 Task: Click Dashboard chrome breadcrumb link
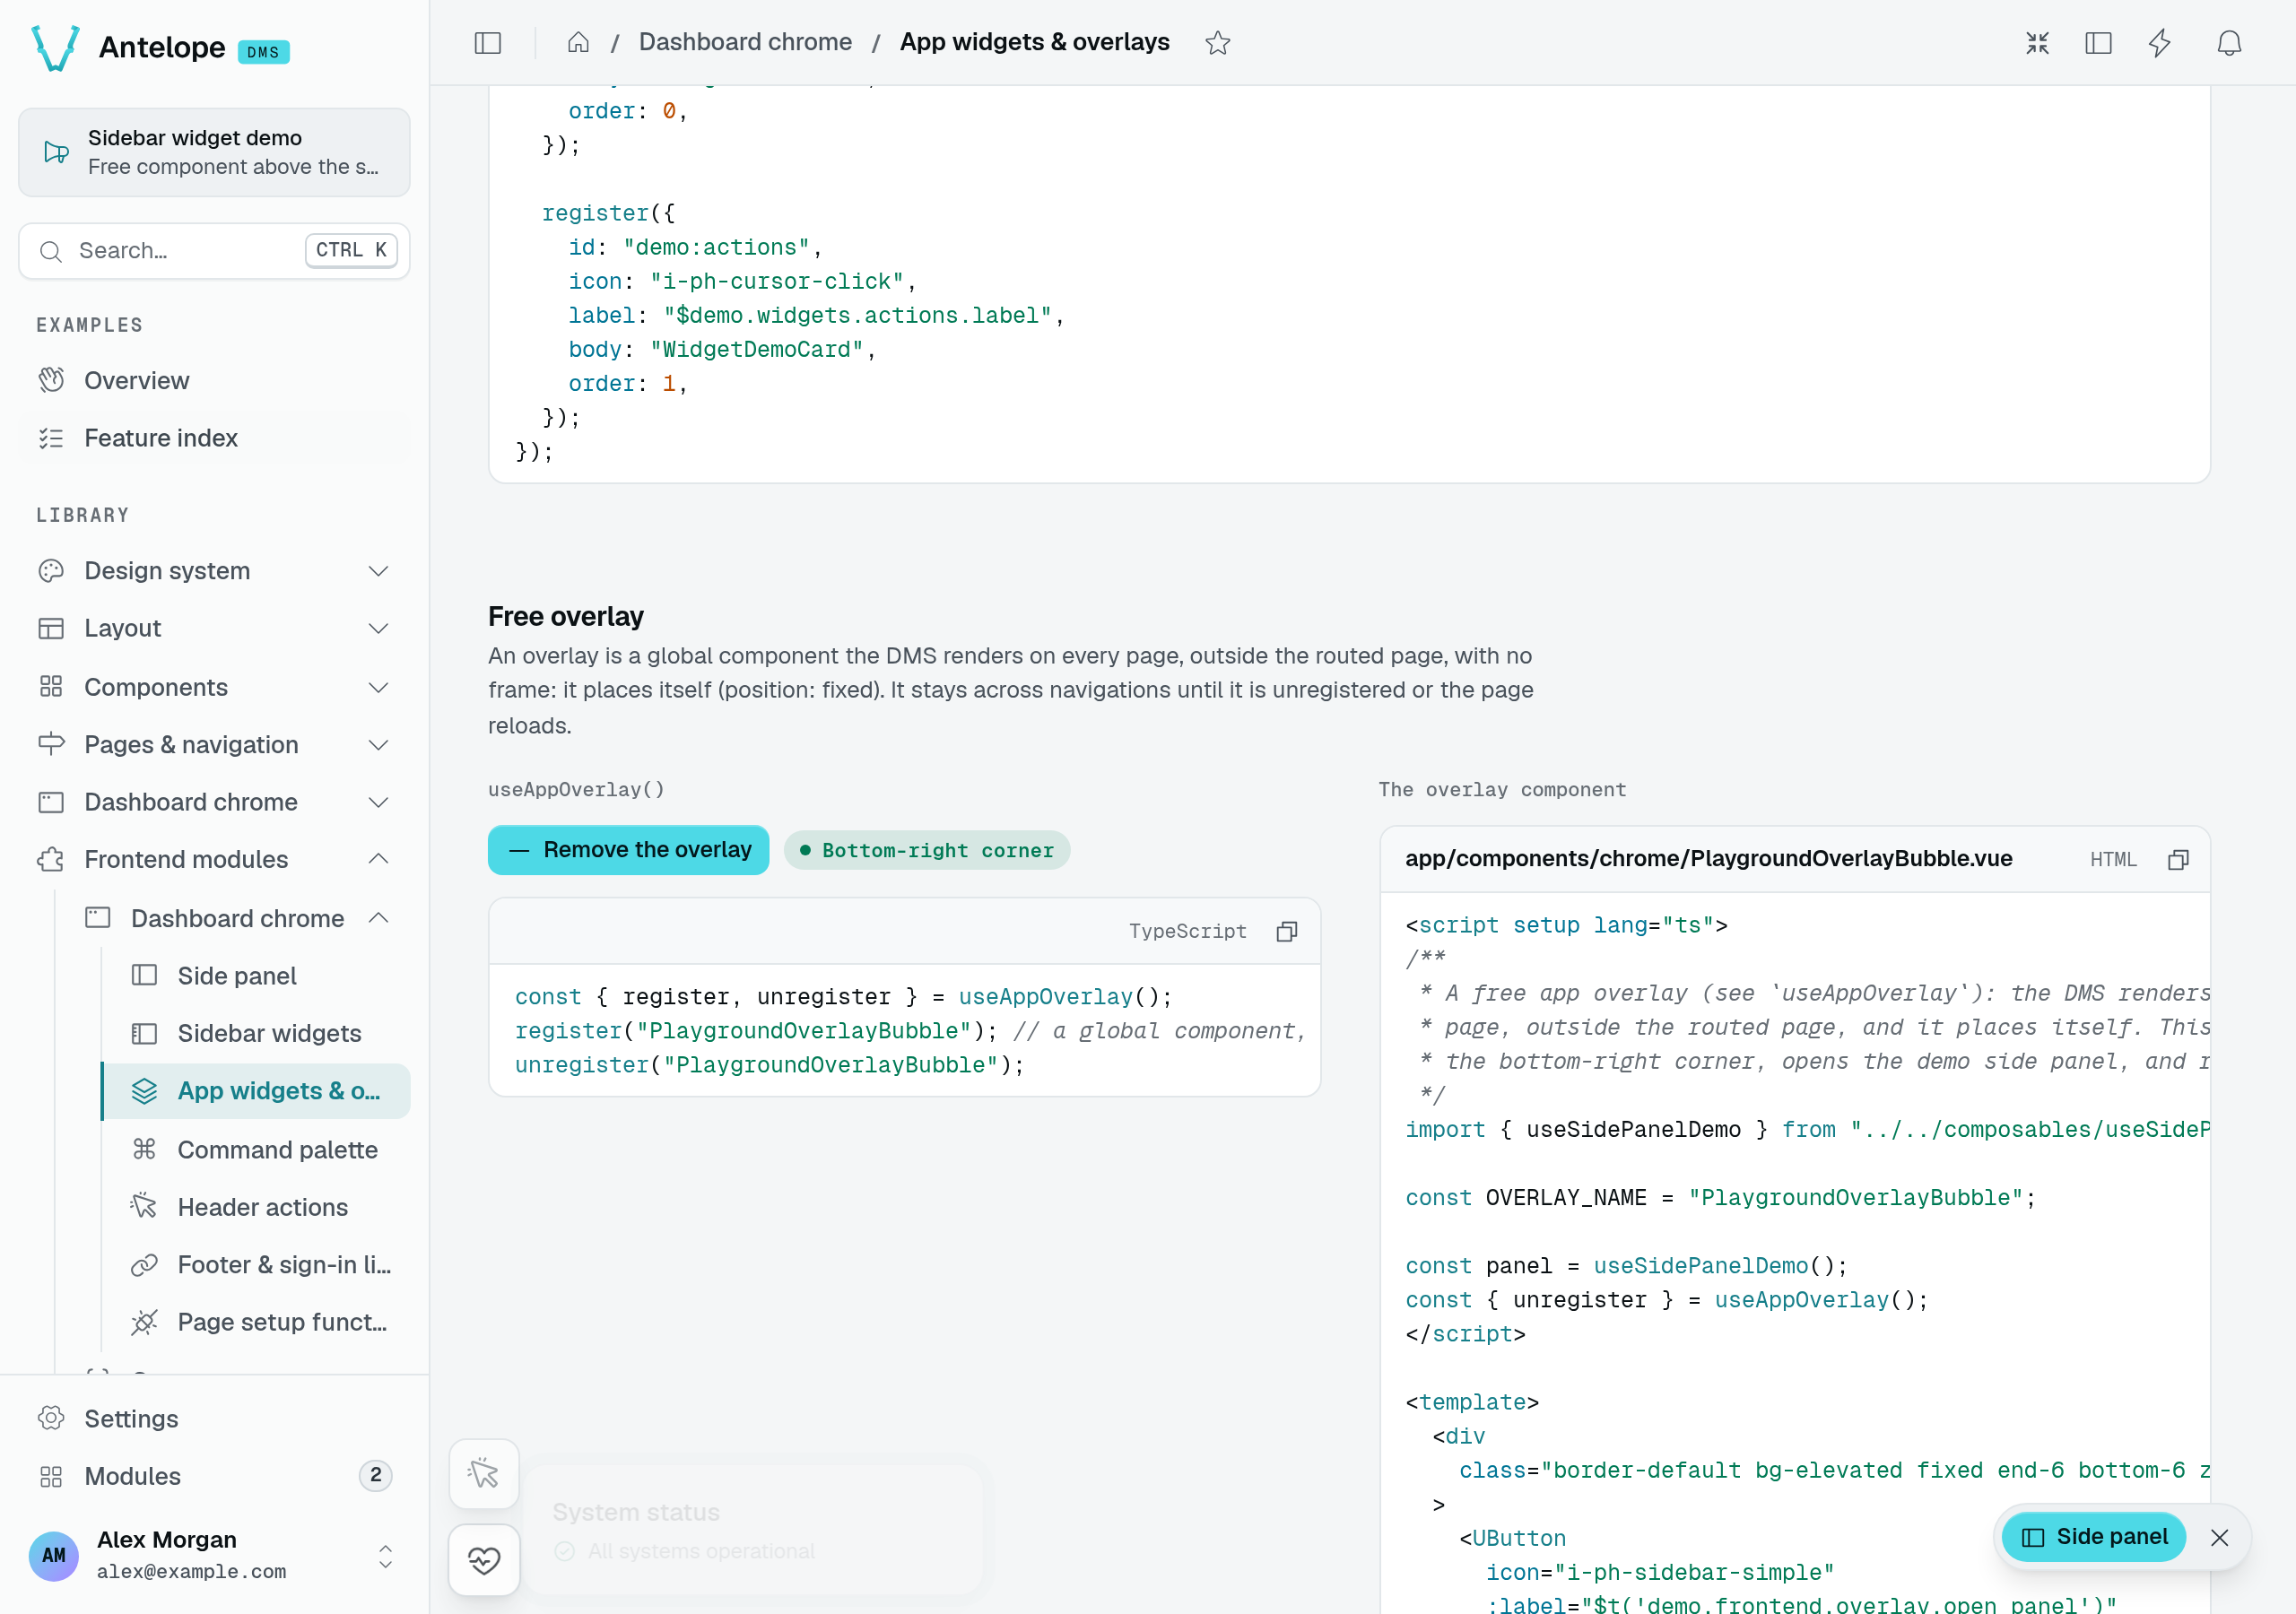click(x=745, y=42)
